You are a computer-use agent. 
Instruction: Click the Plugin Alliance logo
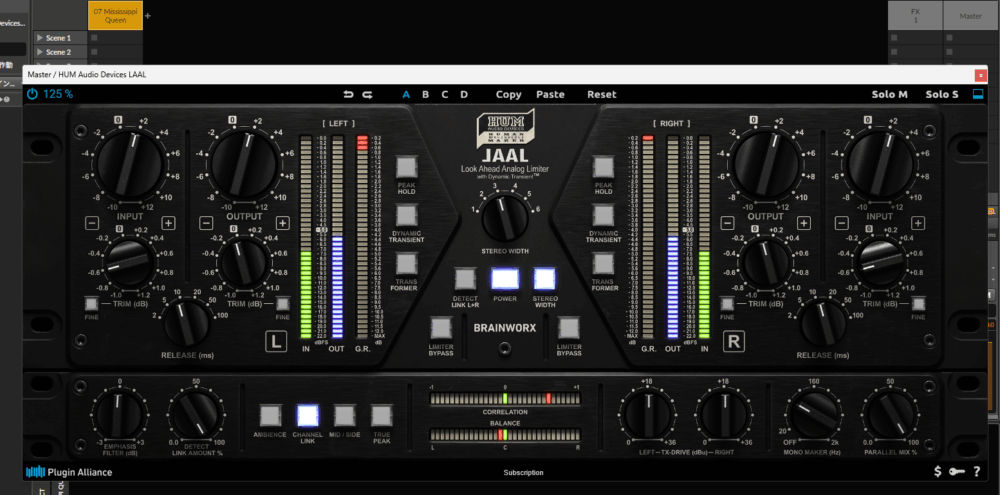click(x=69, y=472)
